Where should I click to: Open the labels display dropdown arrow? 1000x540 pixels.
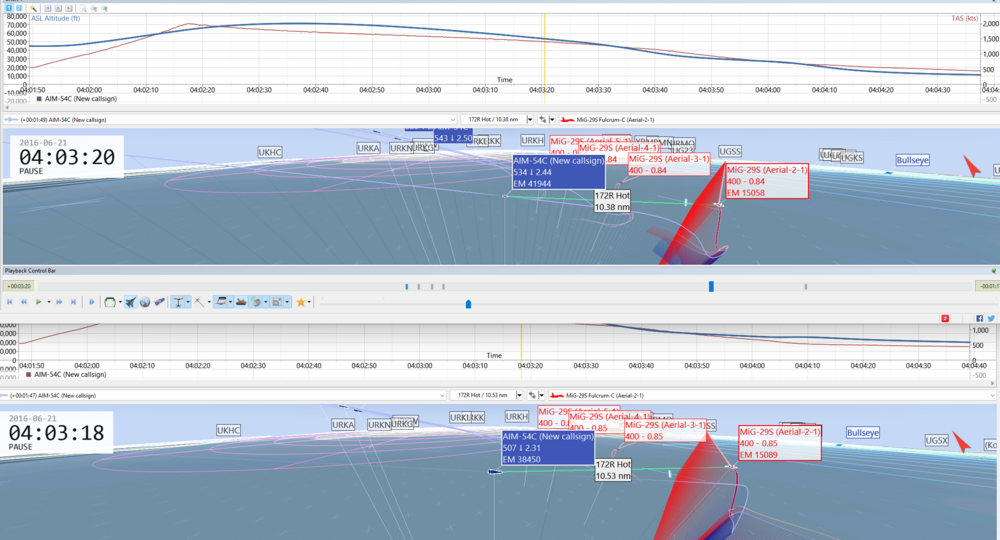tap(287, 302)
